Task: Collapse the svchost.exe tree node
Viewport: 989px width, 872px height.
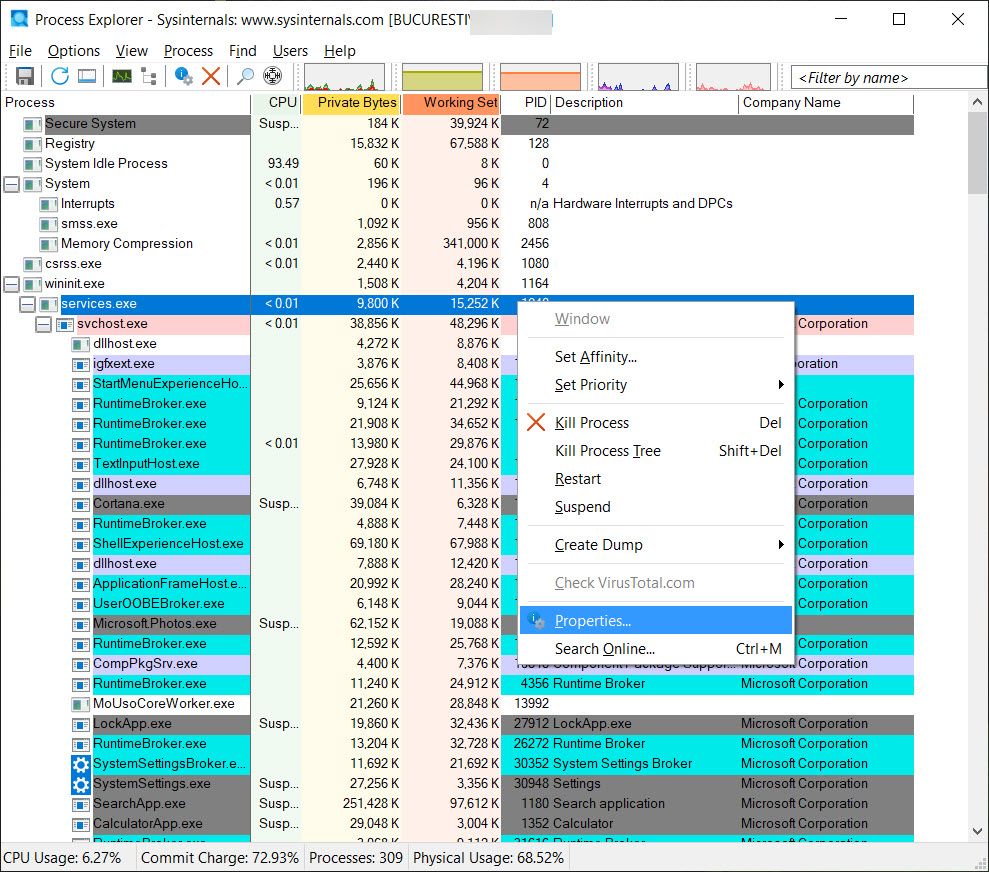Action: [43, 325]
